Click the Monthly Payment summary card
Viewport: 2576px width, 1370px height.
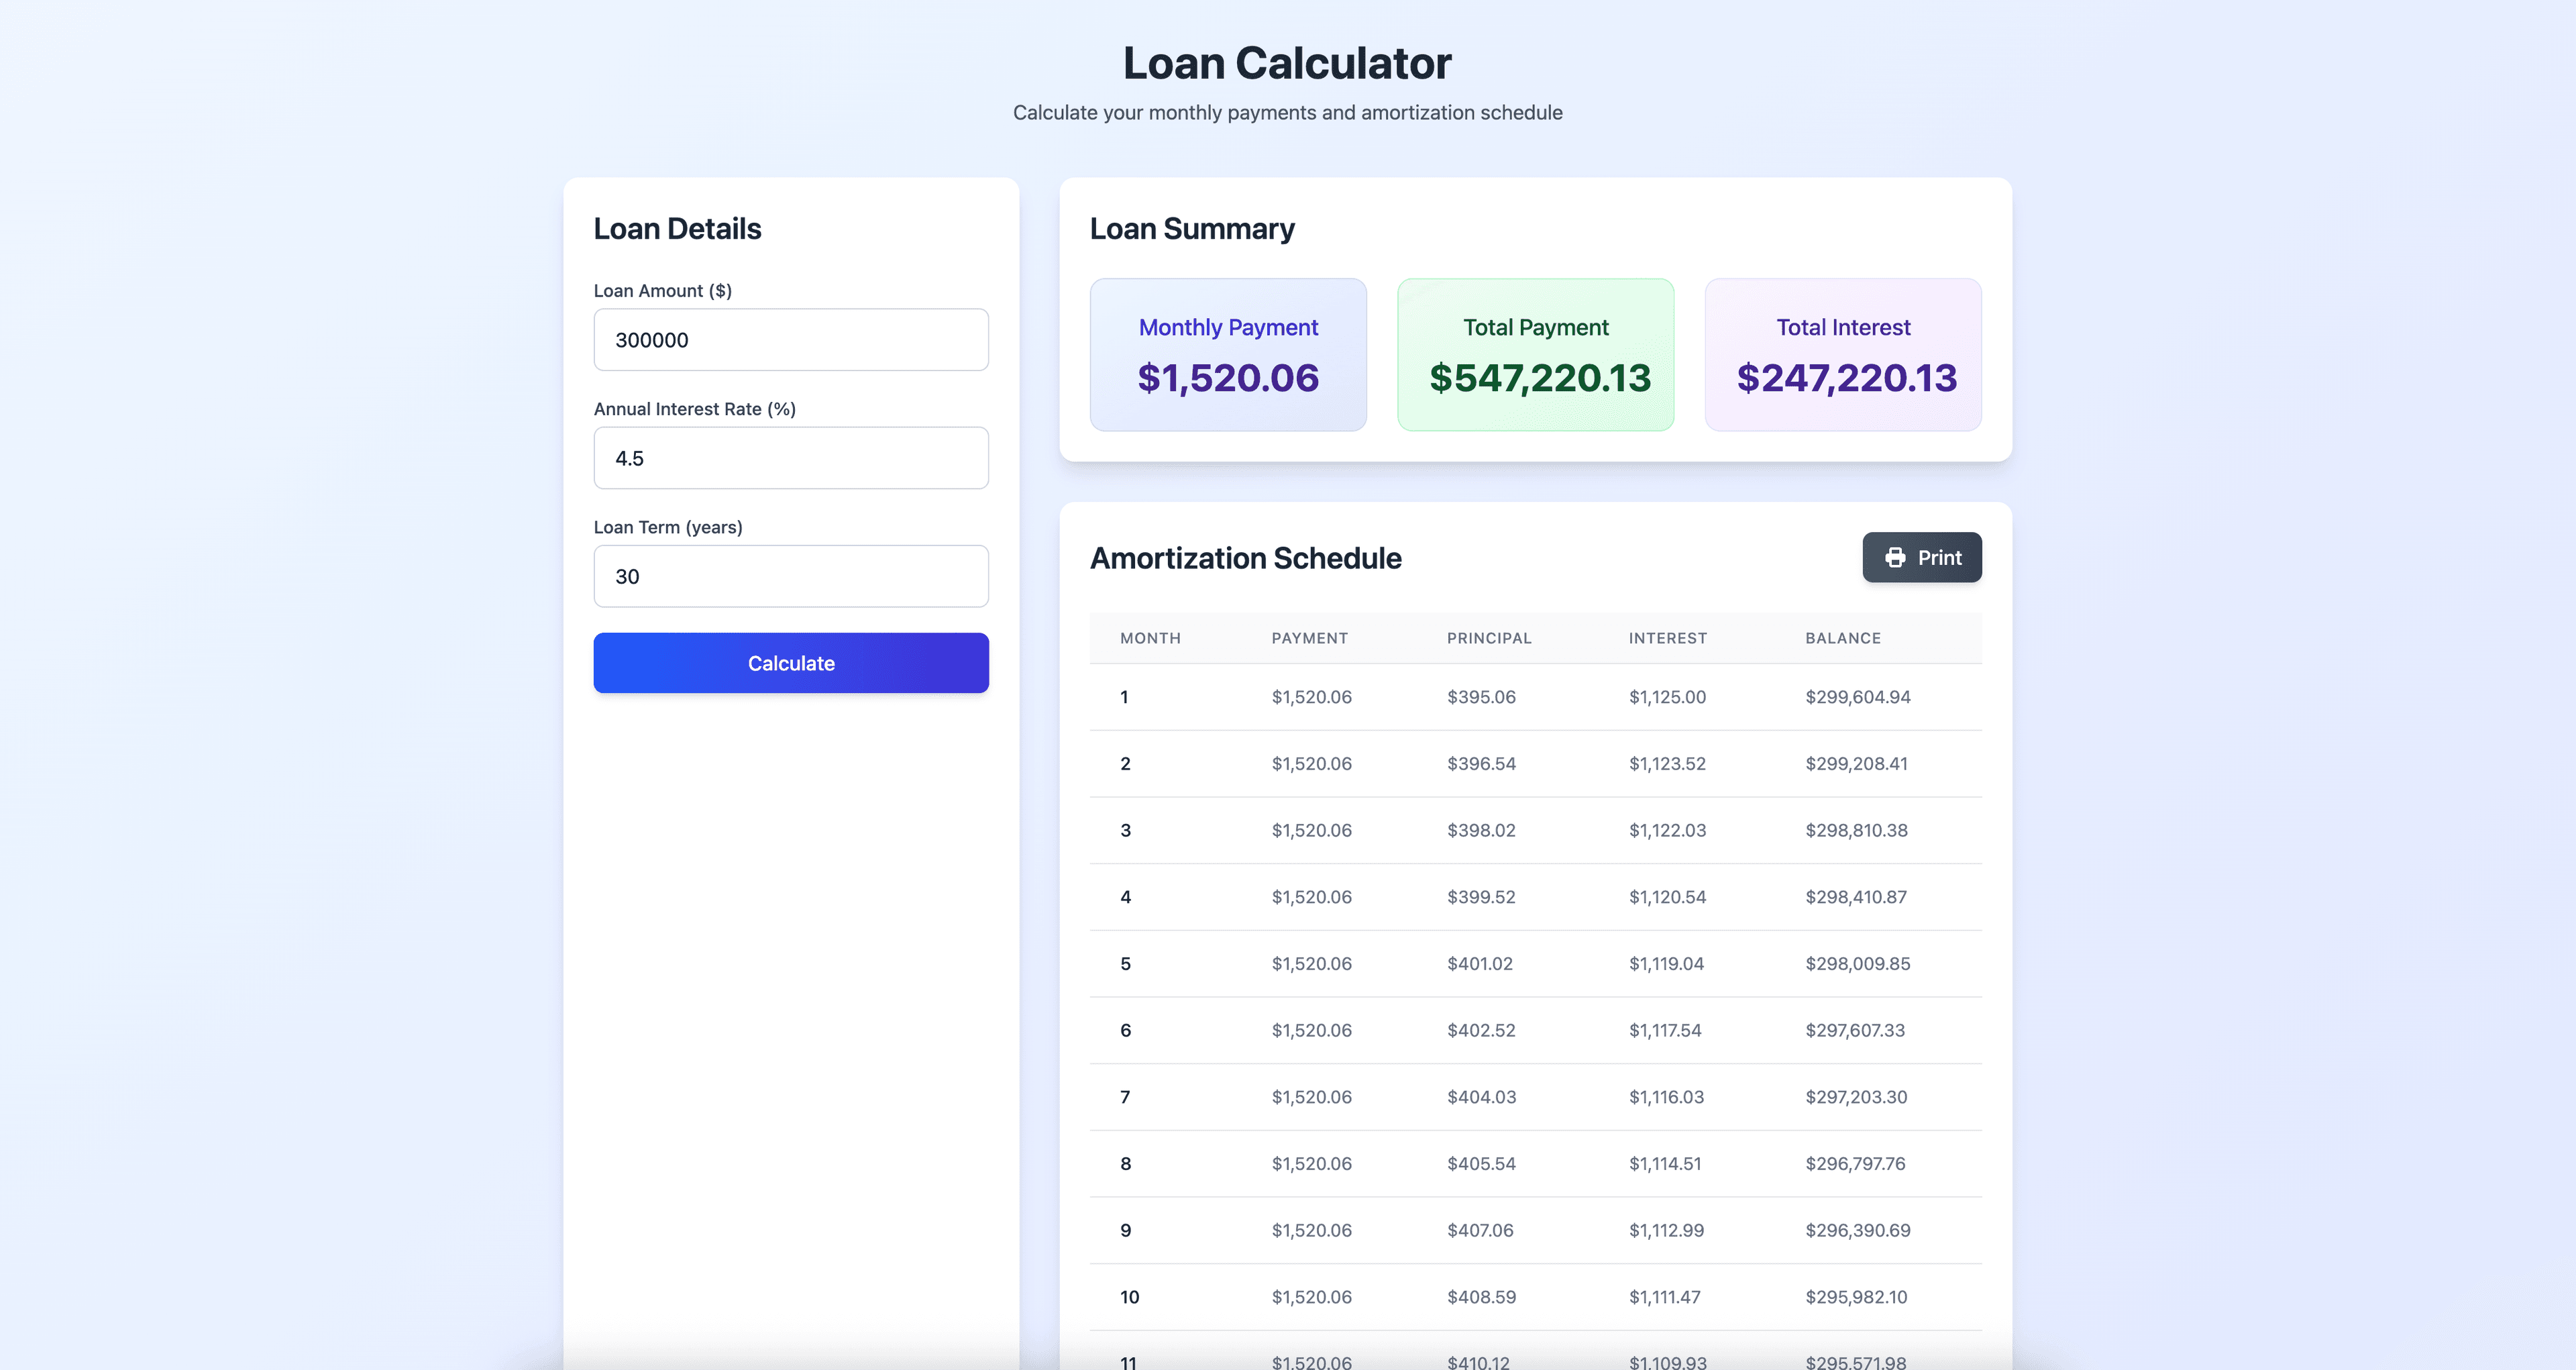[1228, 355]
